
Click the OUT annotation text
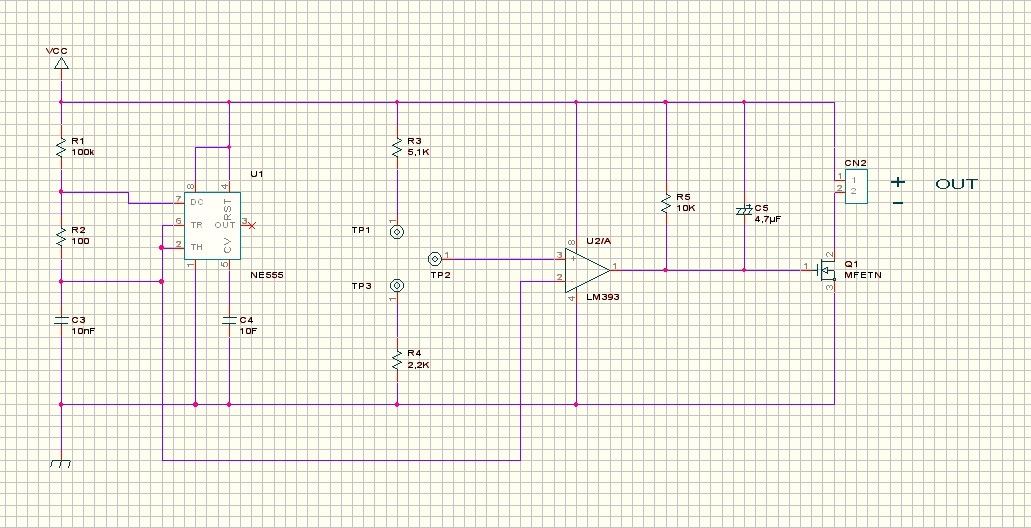957,184
